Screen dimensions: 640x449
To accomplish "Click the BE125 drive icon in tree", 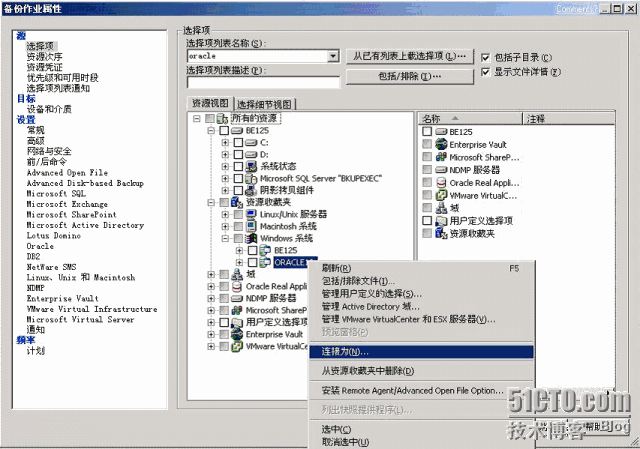I will [x=237, y=131].
